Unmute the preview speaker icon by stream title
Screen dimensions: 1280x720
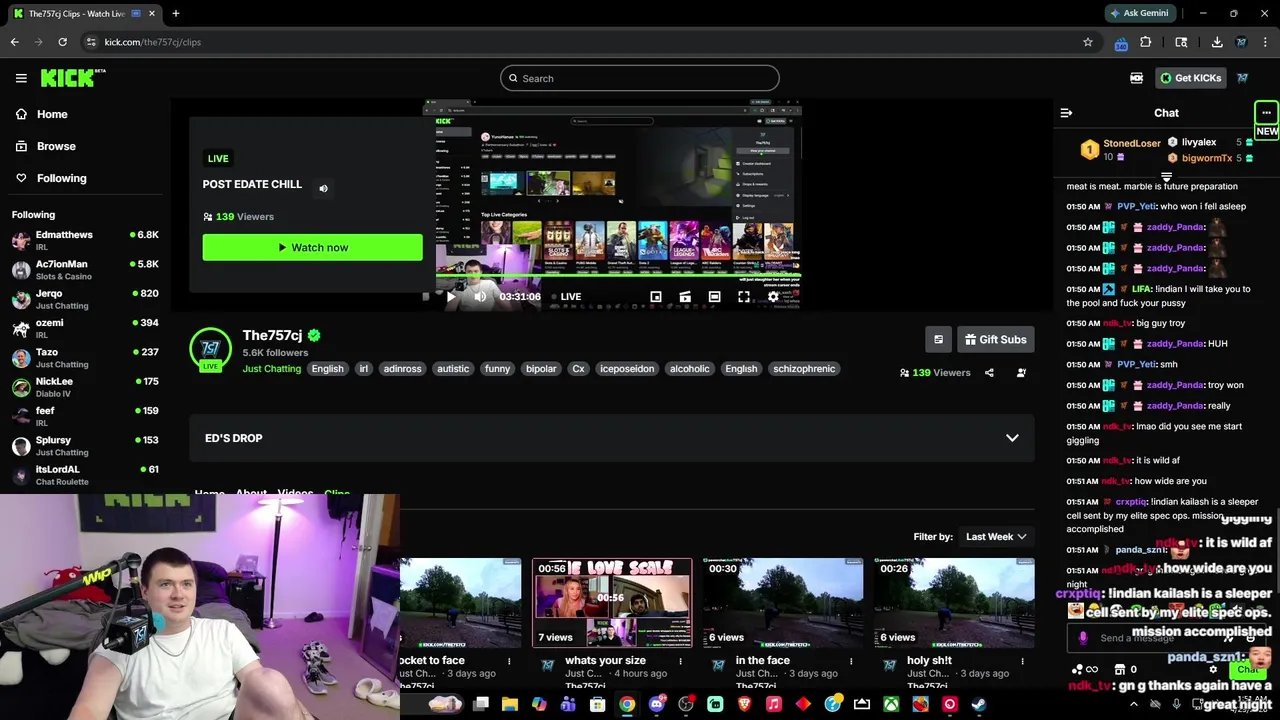(323, 188)
